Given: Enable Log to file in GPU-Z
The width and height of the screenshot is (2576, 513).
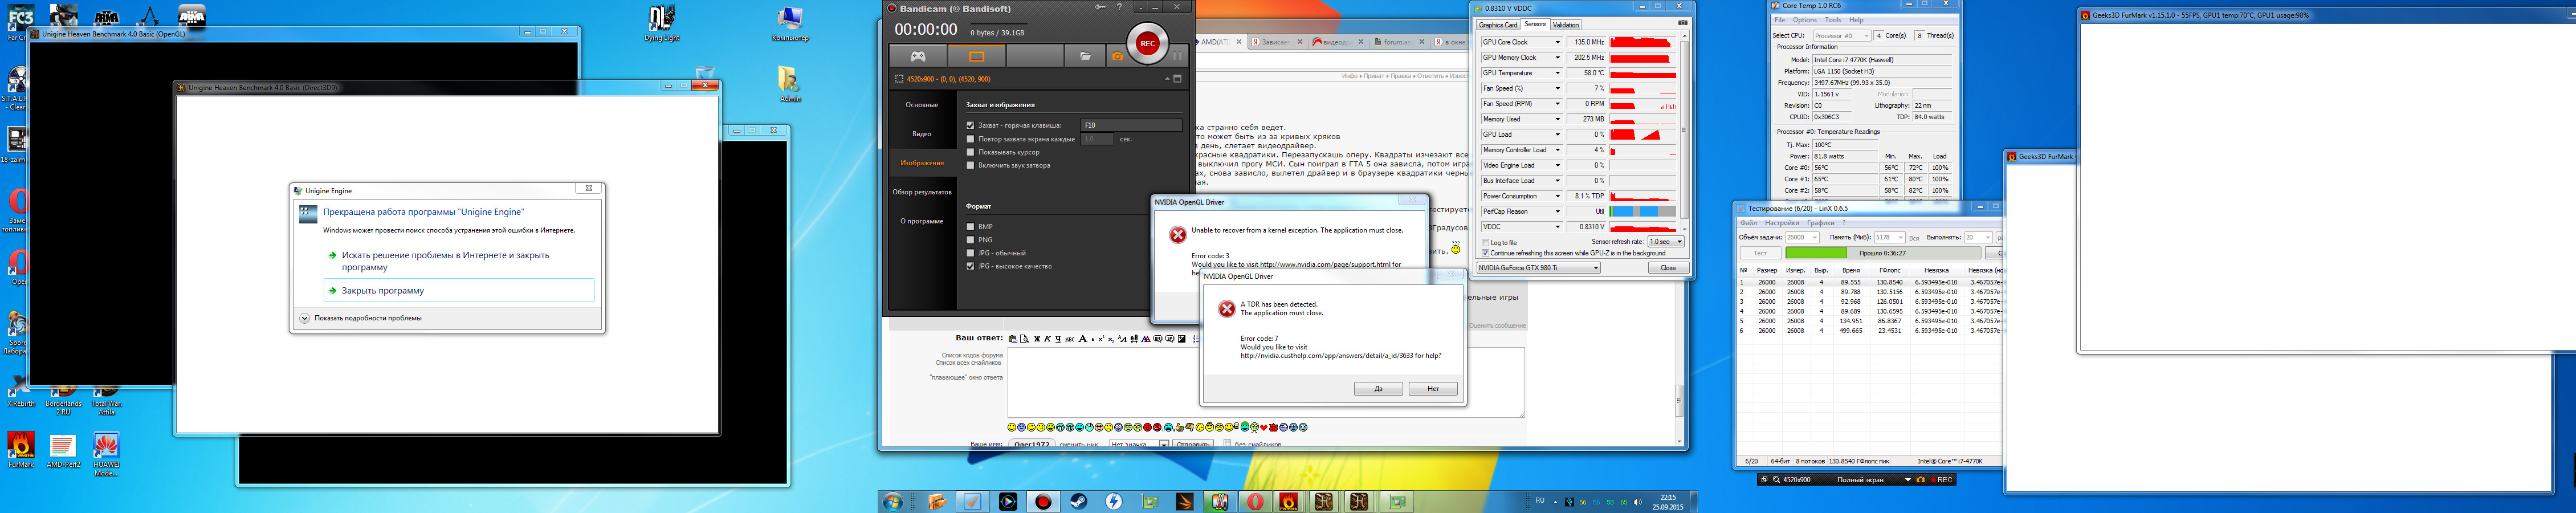Looking at the screenshot, I should pyautogui.click(x=1485, y=242).
